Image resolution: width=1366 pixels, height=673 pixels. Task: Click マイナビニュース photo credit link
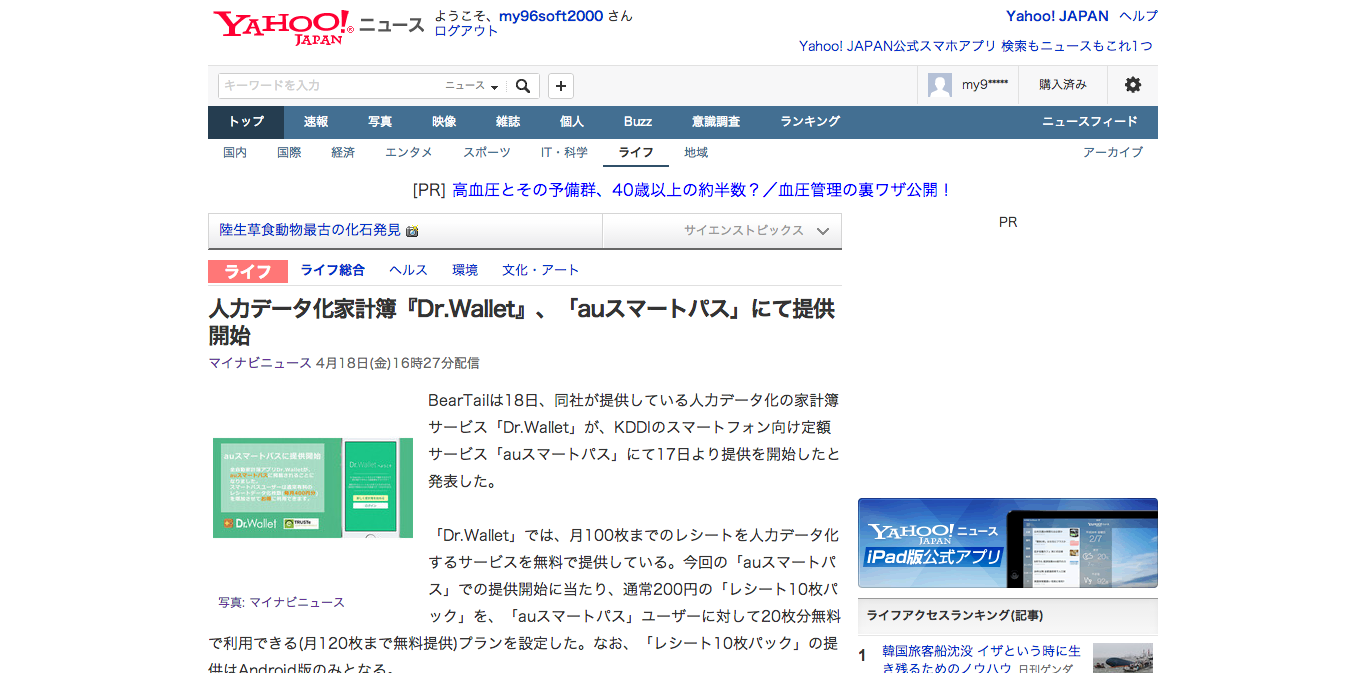297,602
